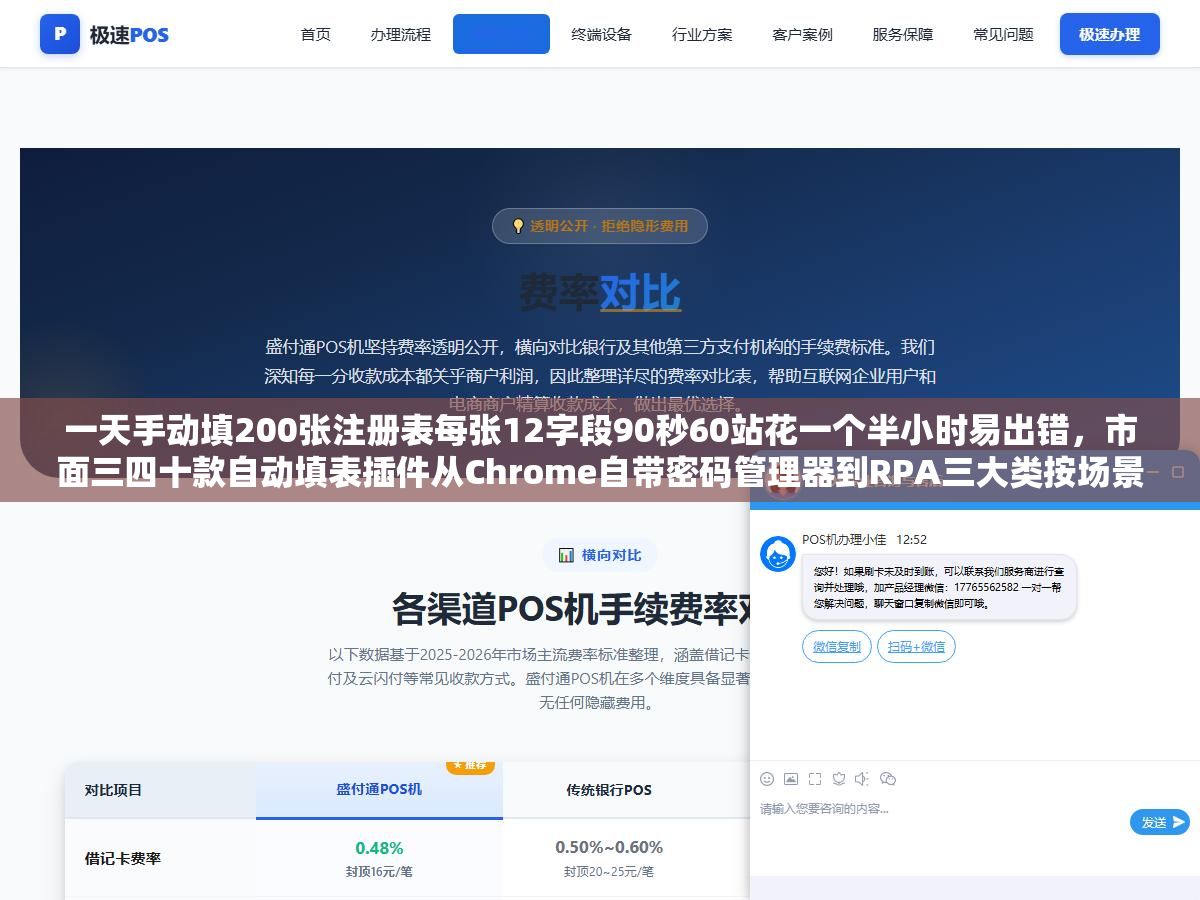Click the 借记卡费率 row label
The image size is (1200, 900).
123,858
